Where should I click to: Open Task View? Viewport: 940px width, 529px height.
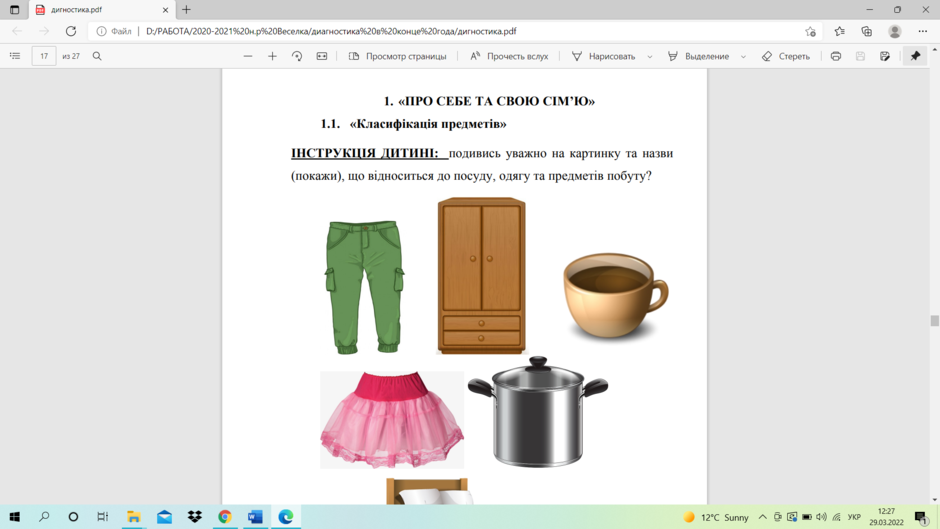(103, 516)
